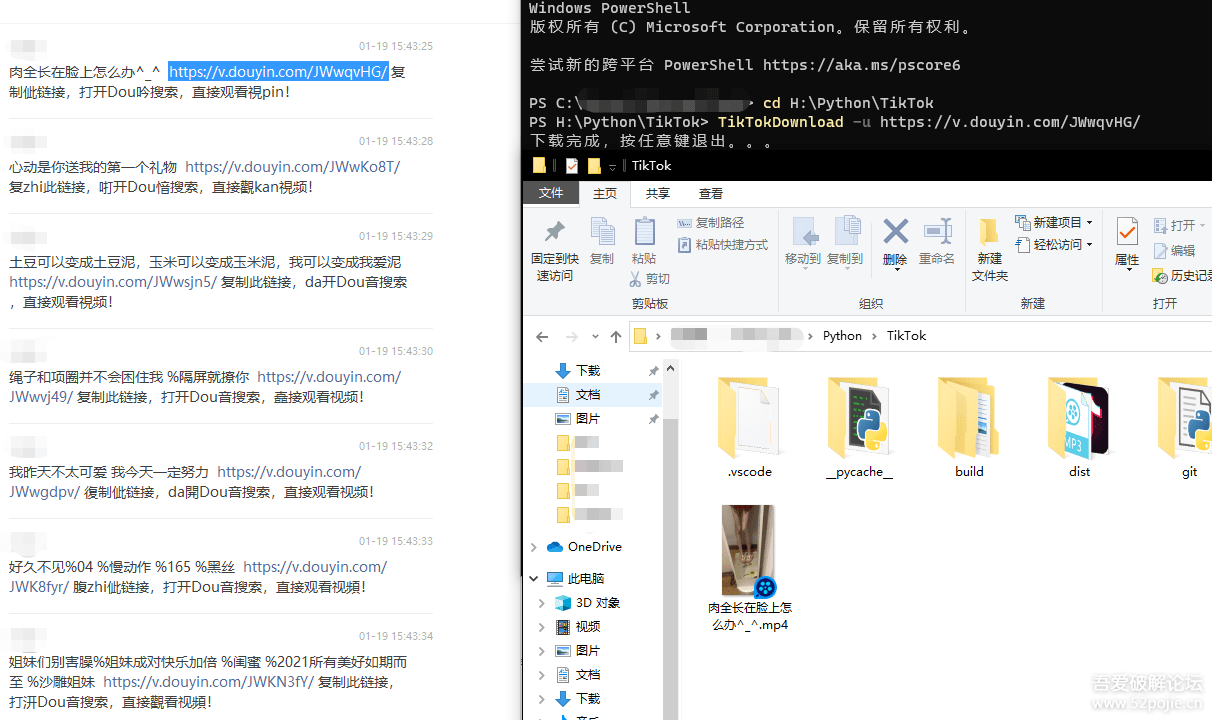Select the .vscode folder

[x=749, y=428]
